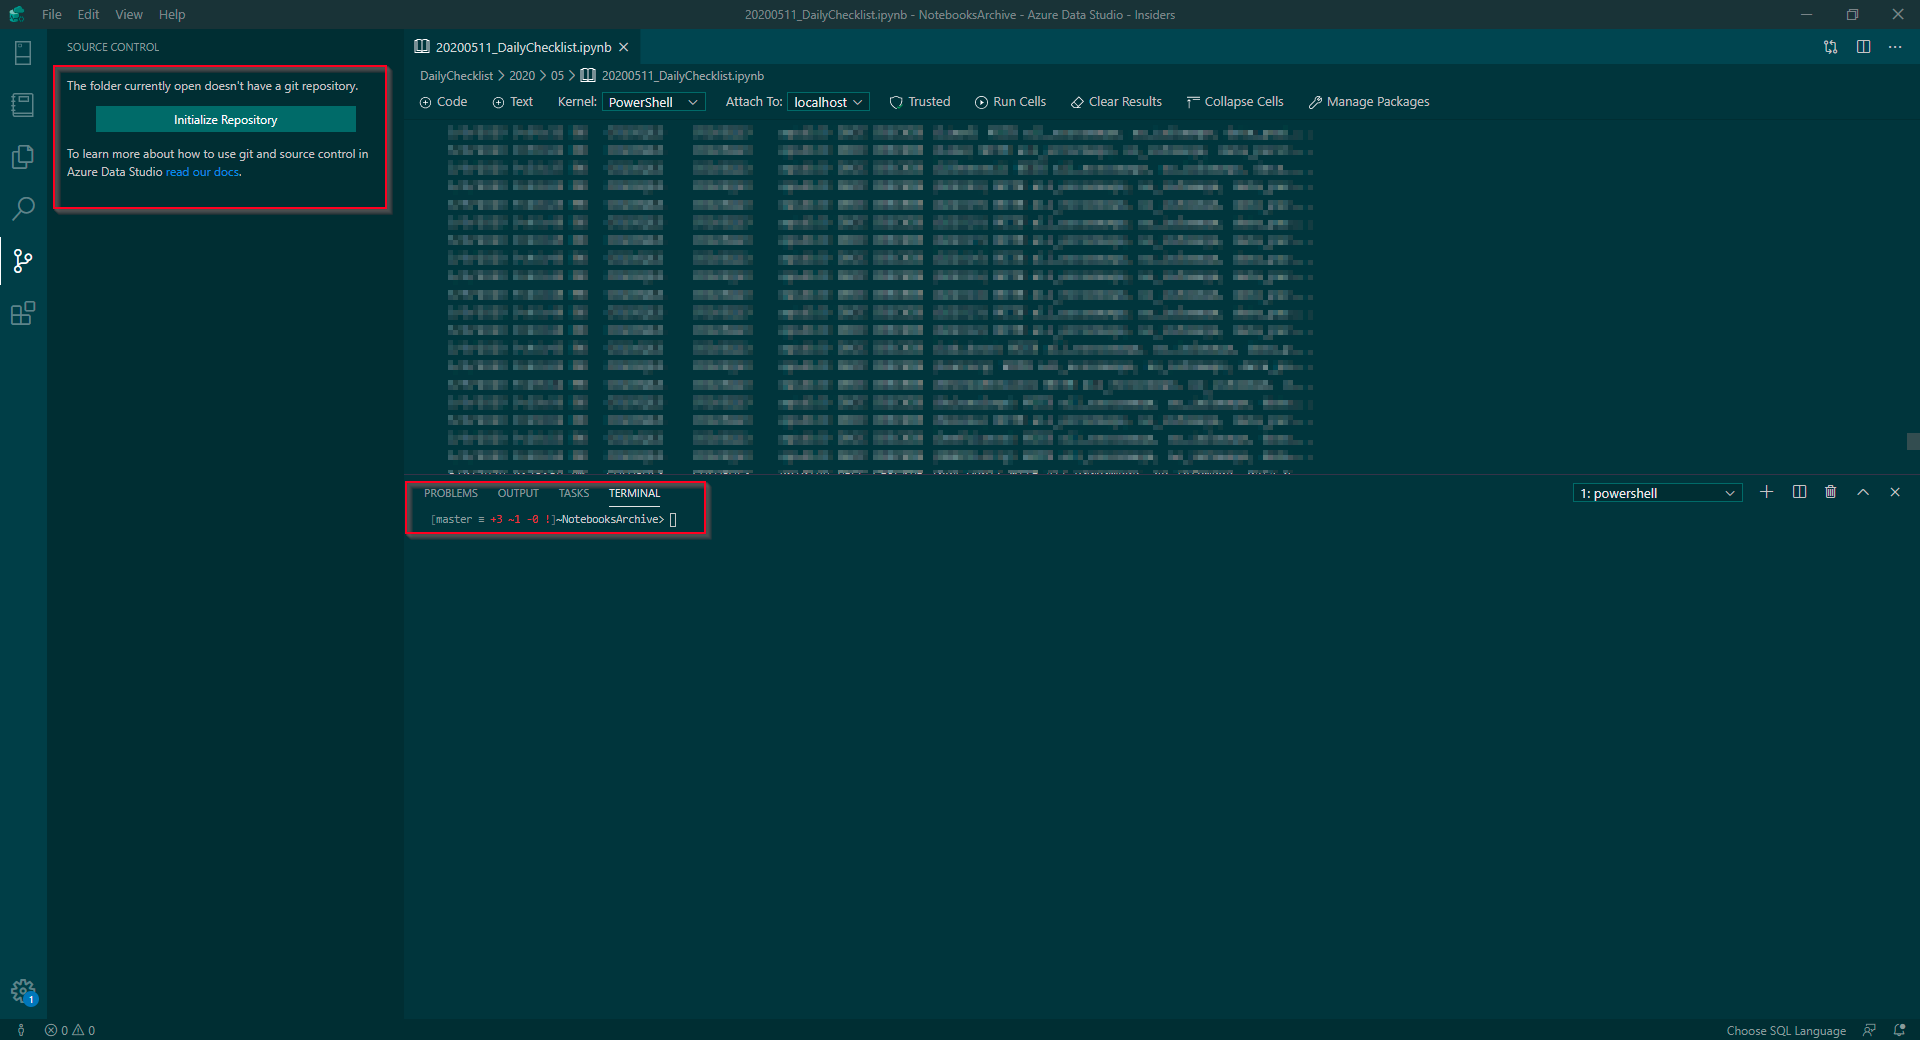Run all cells in the notebook
The height and width of the screenshot is (1040, 1920).
click(1010, 101)
